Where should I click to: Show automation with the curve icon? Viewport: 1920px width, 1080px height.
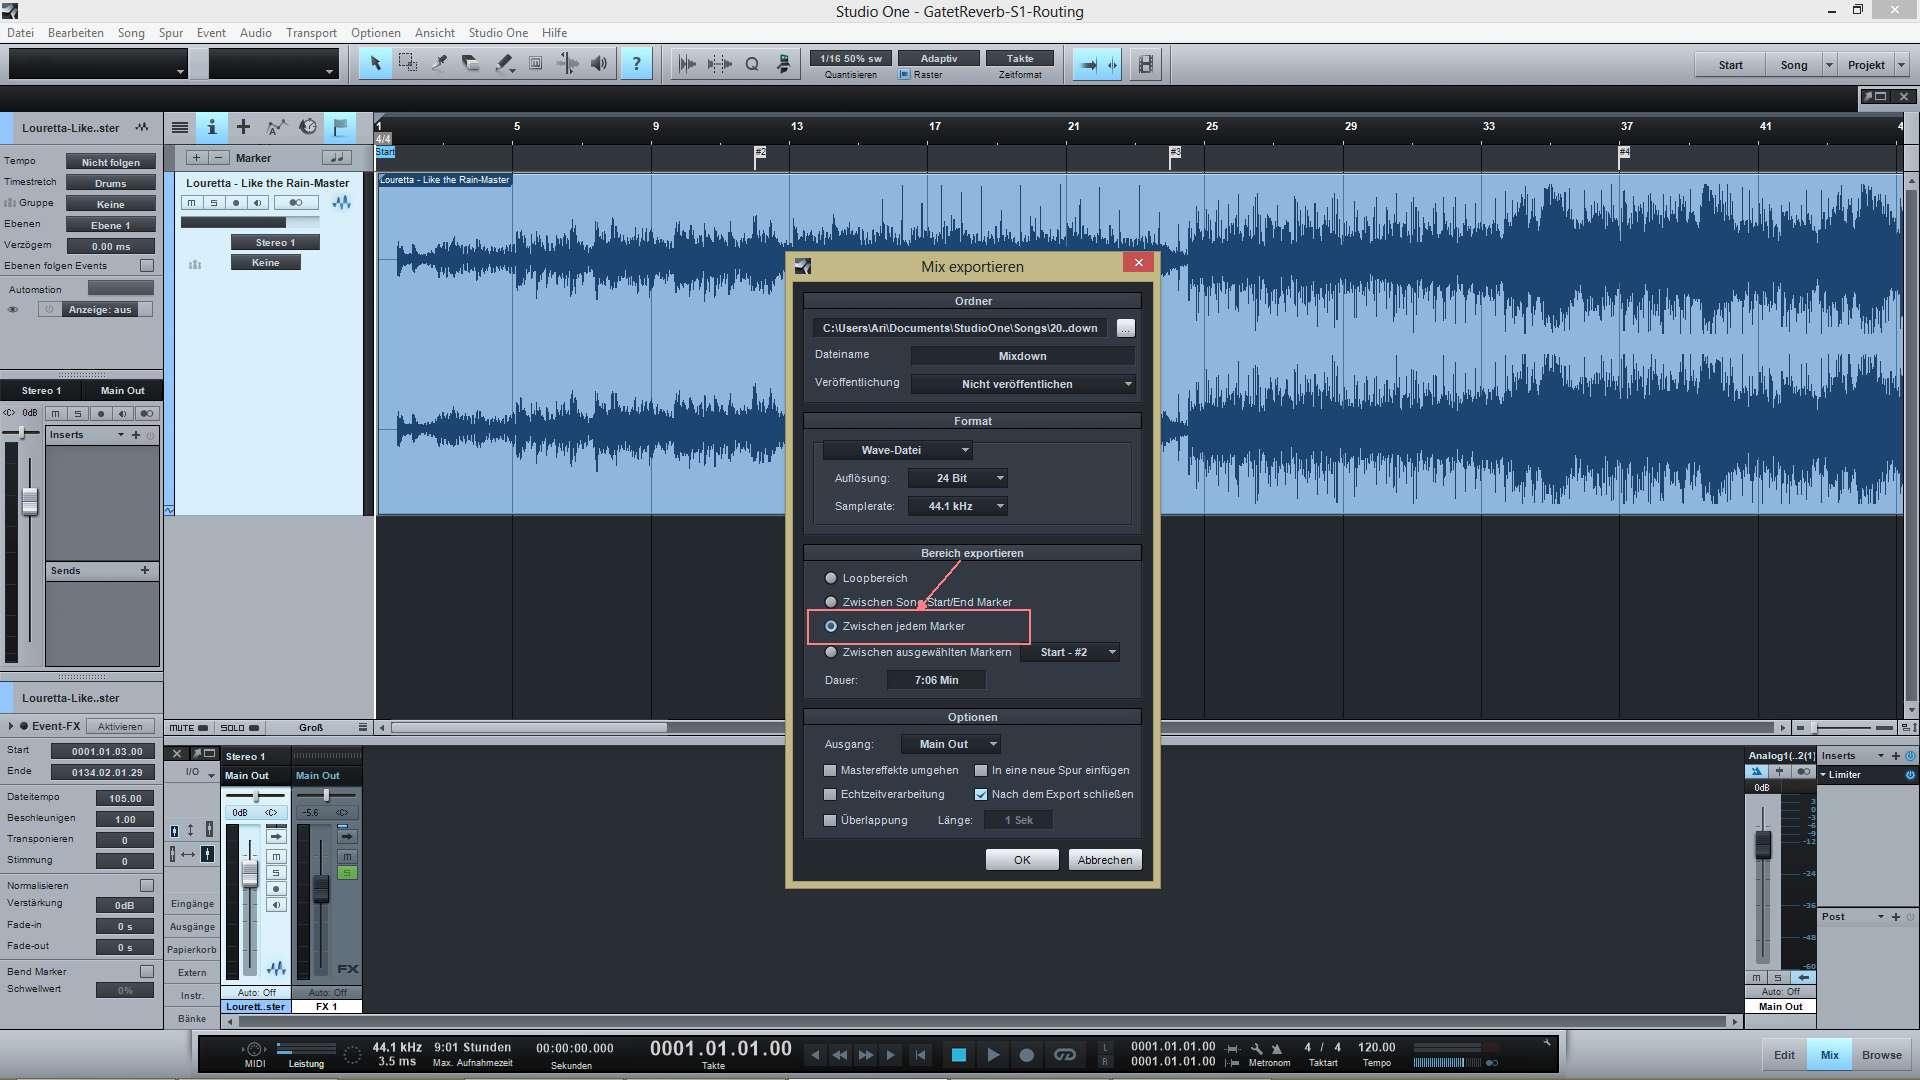click(276, 127)
